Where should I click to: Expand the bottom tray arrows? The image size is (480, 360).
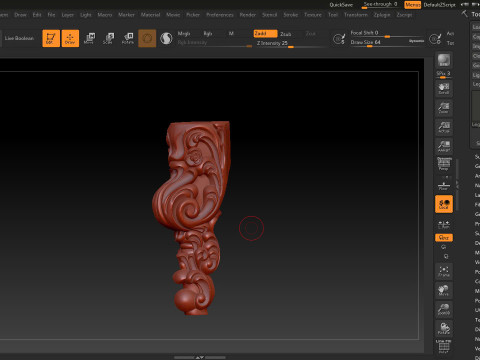click(200, 357)
